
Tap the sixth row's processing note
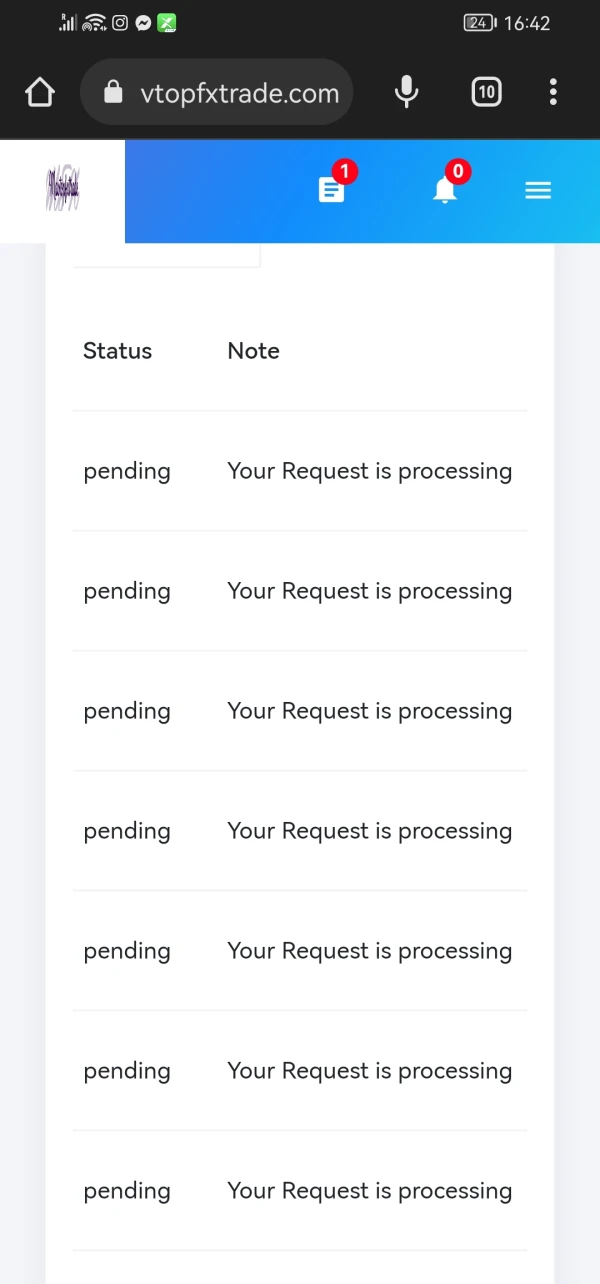pyautogui.click(x=369, y=1071)
